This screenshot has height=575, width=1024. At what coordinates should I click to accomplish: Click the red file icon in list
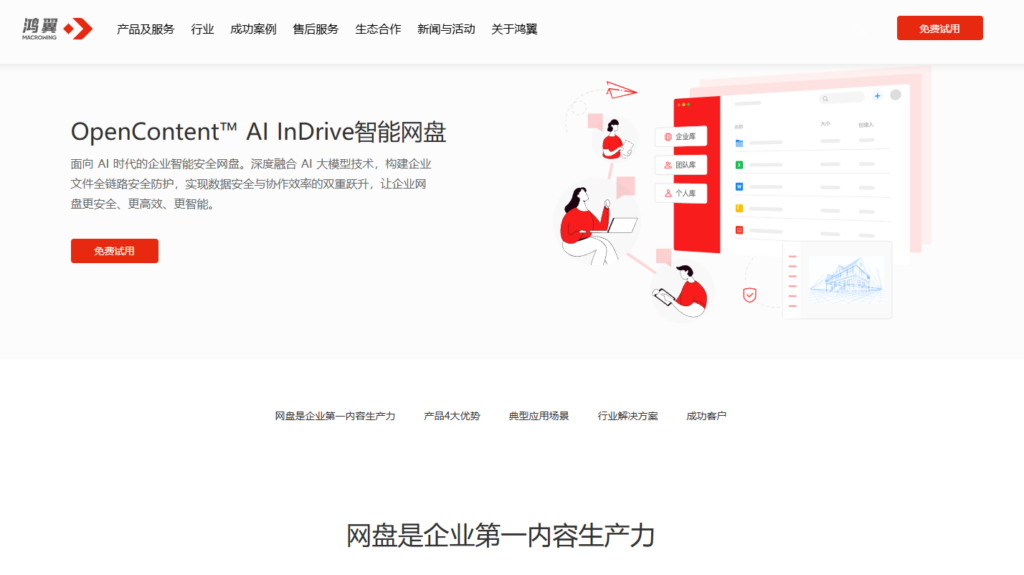pyautogui.click(x=739, y=230)
